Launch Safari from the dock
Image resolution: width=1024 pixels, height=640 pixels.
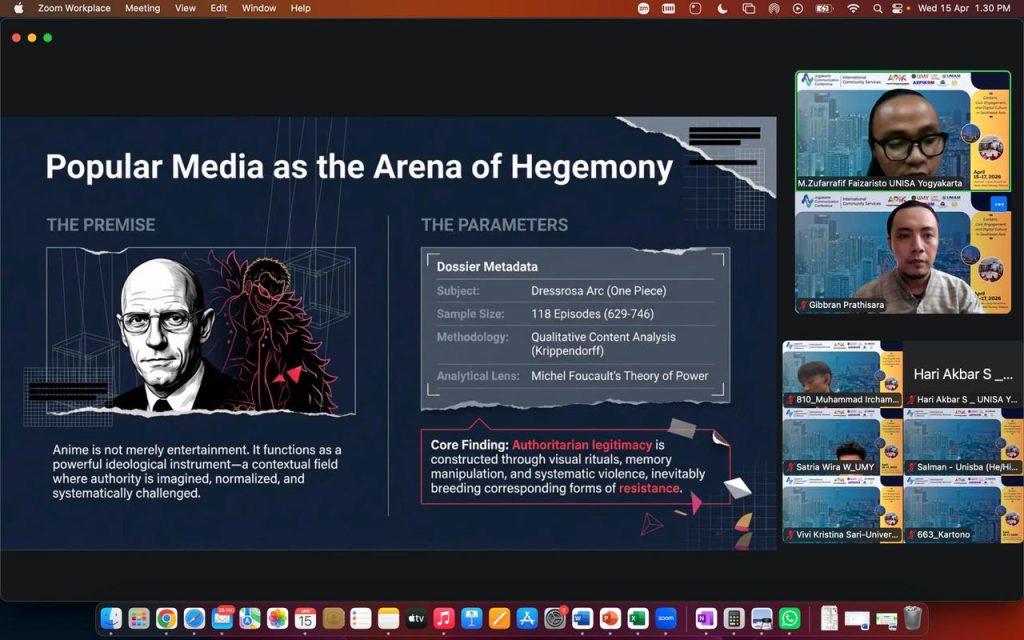click(x=194, y=618)
